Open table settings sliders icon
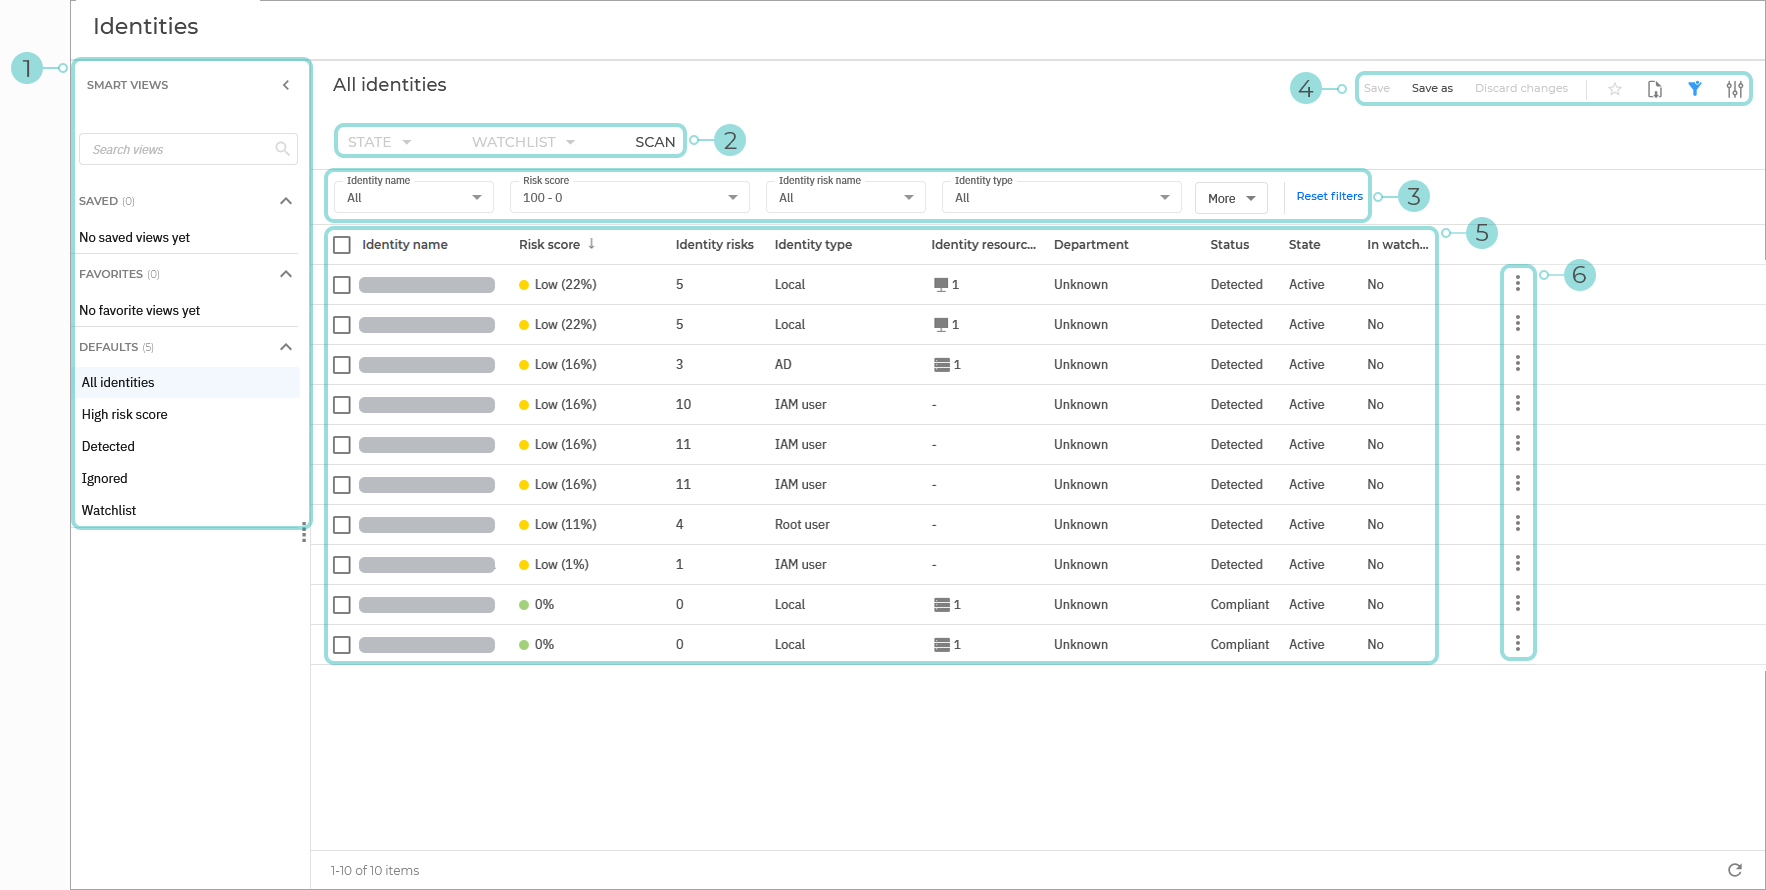The width and height of the screenshot is (1766, 890). pos(1735,89)
